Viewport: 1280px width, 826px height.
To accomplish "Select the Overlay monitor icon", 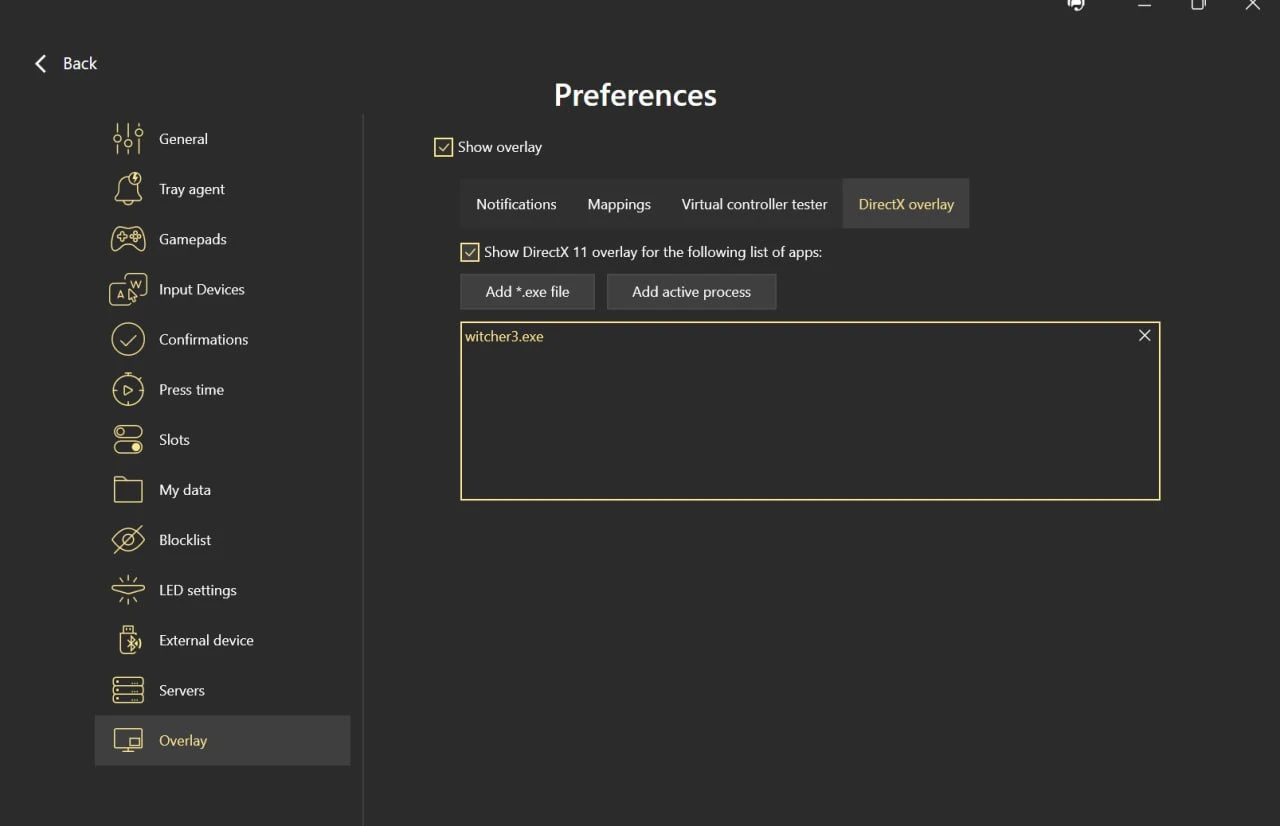I will [x=128, y=740].
